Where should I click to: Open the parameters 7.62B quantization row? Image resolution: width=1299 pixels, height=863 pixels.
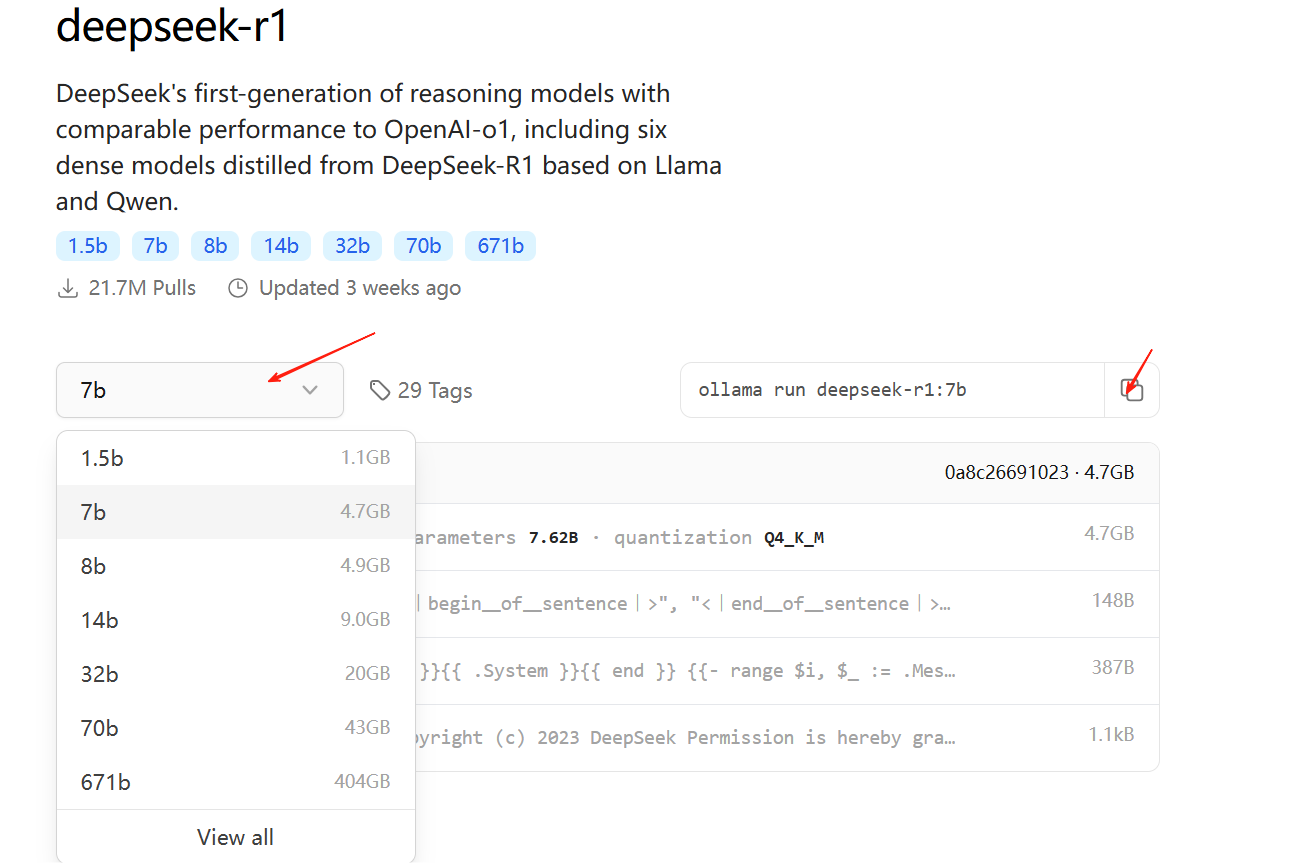786,537
